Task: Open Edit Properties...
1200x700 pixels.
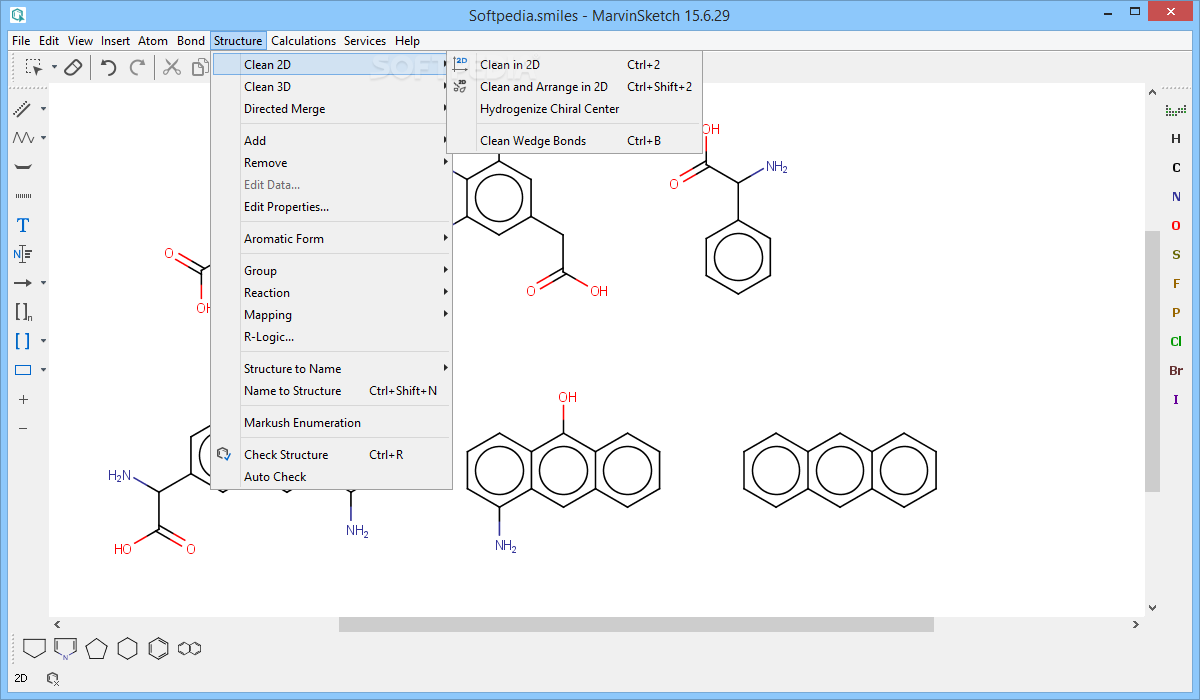Action: (332, 207)
